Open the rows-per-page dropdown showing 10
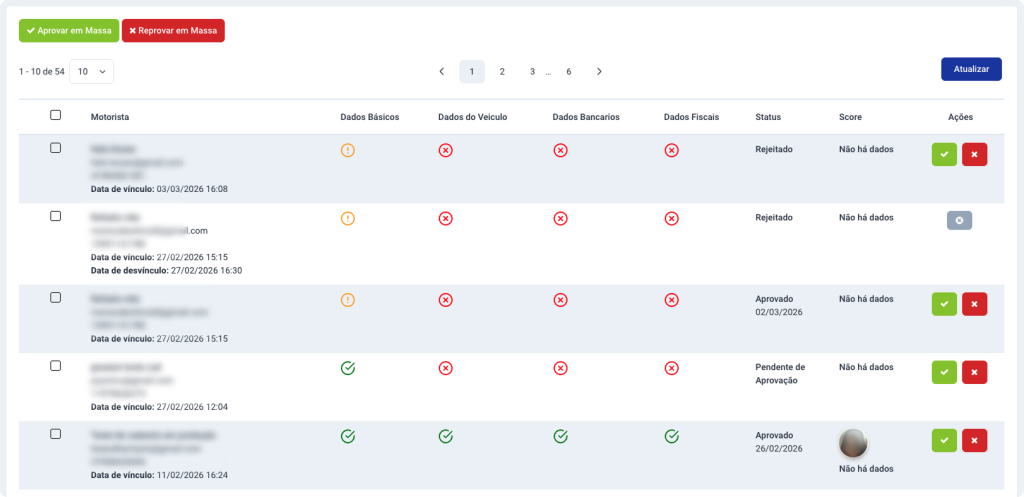The height and width of the screenshot is (497, 1024). click(91, 72)
